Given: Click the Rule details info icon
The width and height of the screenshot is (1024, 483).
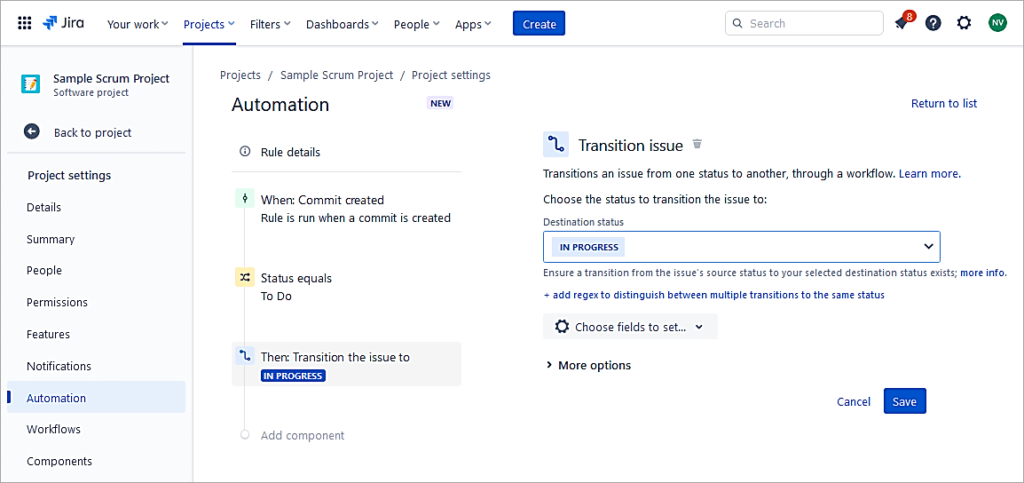Looking at the screenshot, I should pyautogui.click(x=245, y=152).
